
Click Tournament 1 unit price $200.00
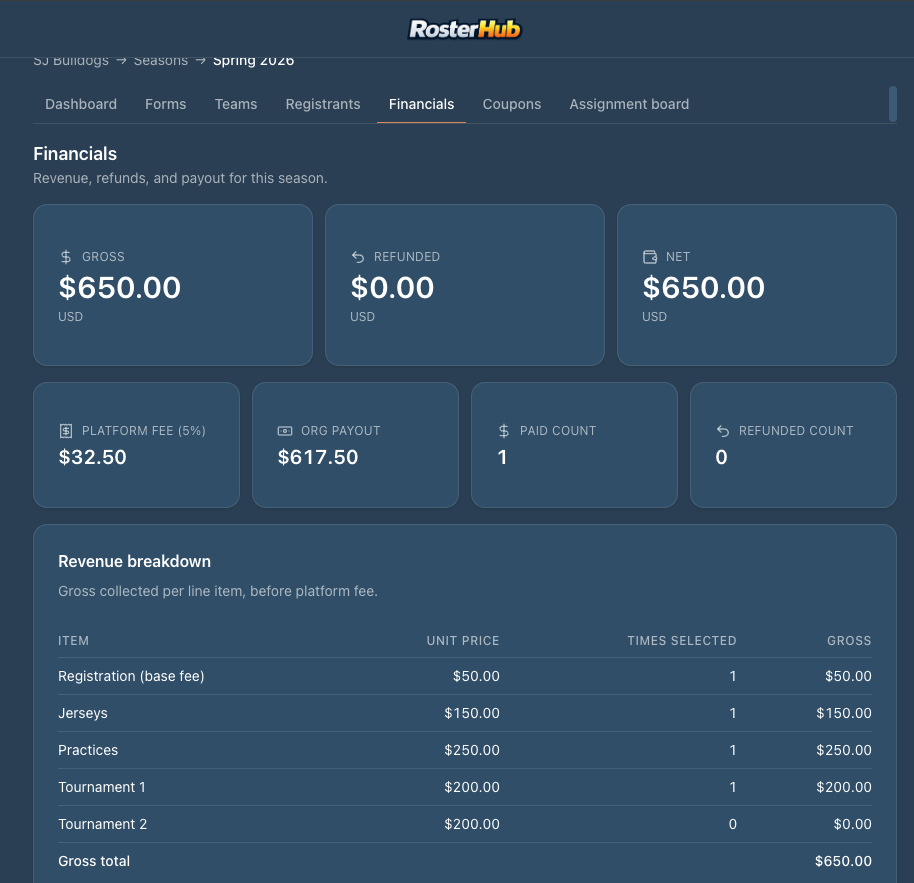pos(472,787)
